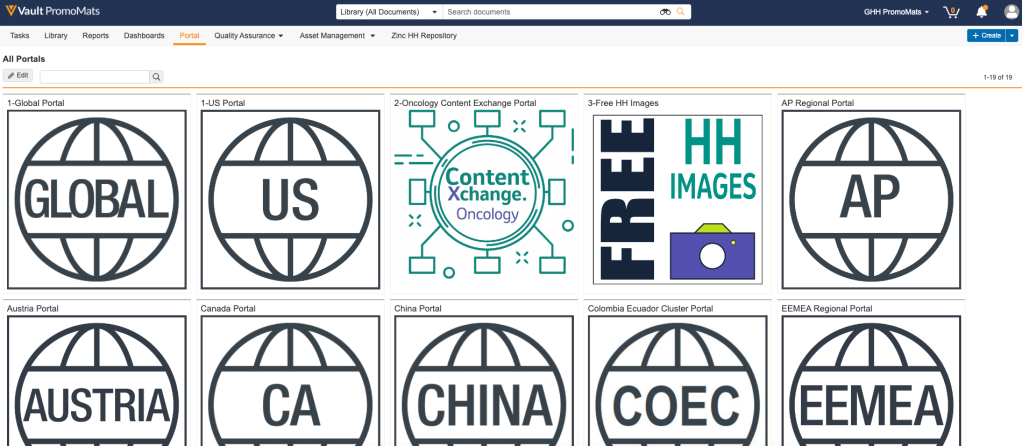This screenshot has width=1022, height=446.
Task: Open the EEMEA Regional Portal thumbnail
Action: click(x=871, y=381)
